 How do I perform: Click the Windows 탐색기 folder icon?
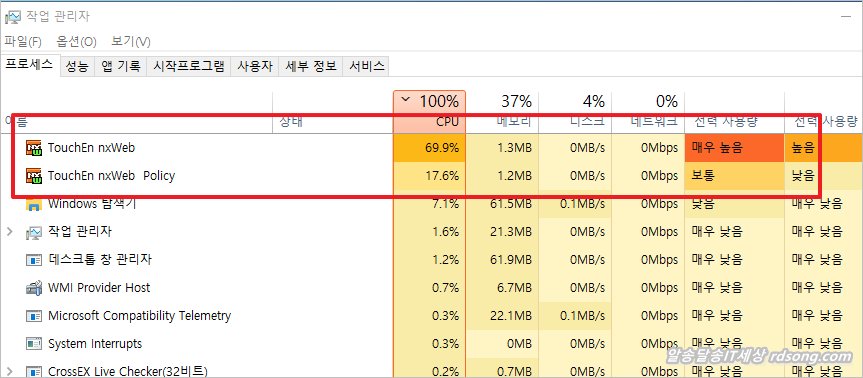coord(34,205)
